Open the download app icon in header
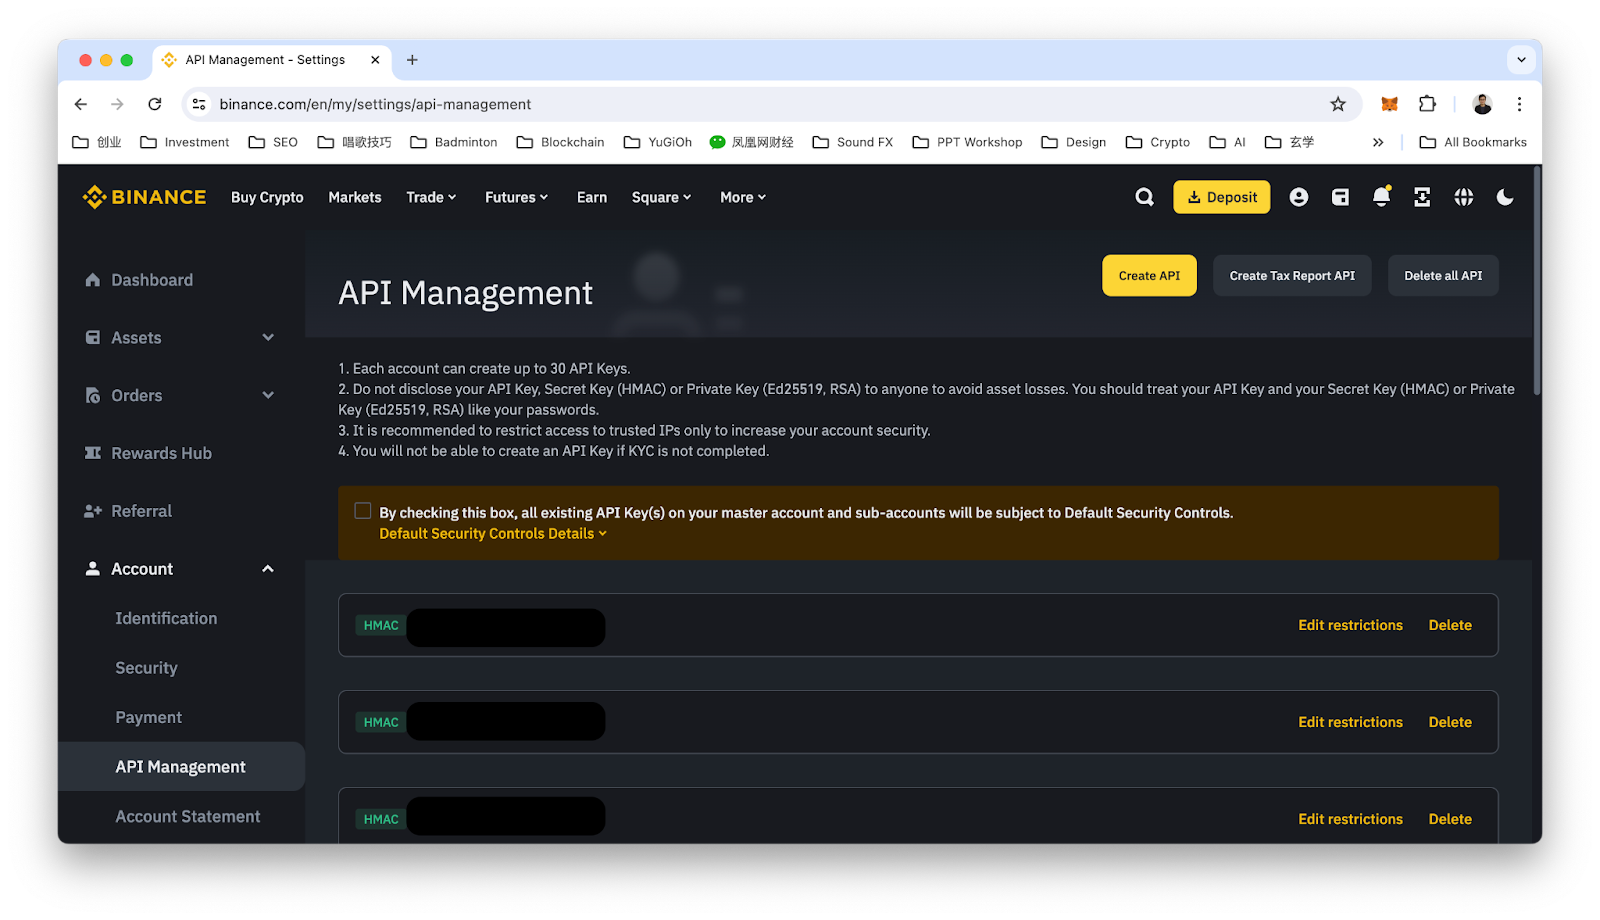This screenshot has width=1600, height=920. point(1422,197)
